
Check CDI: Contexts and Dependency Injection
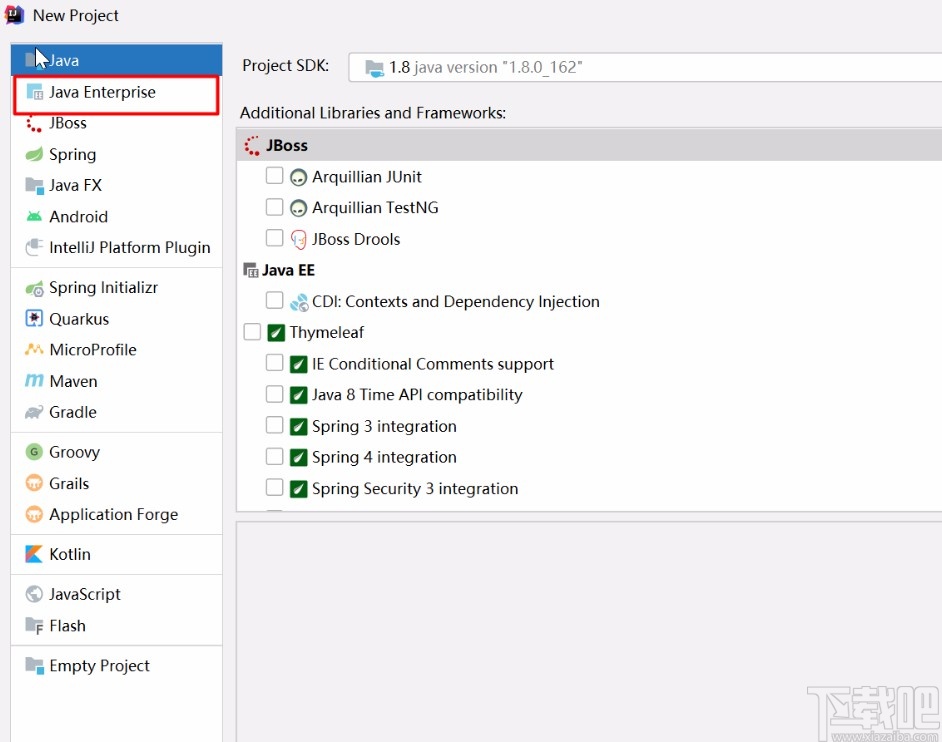(275, 300)
